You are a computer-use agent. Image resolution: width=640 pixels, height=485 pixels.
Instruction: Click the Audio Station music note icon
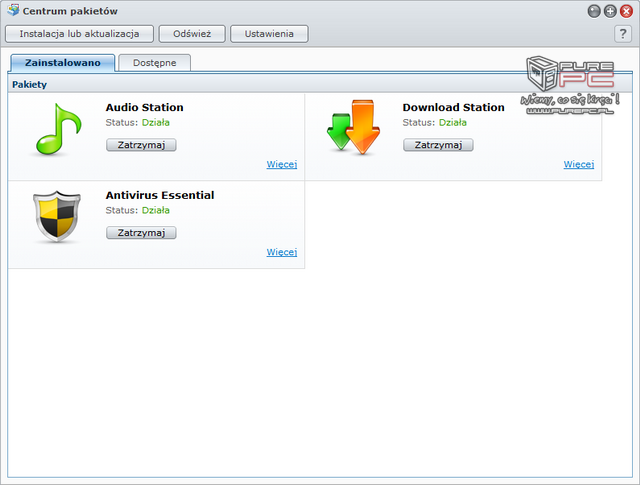coord(57,129)
